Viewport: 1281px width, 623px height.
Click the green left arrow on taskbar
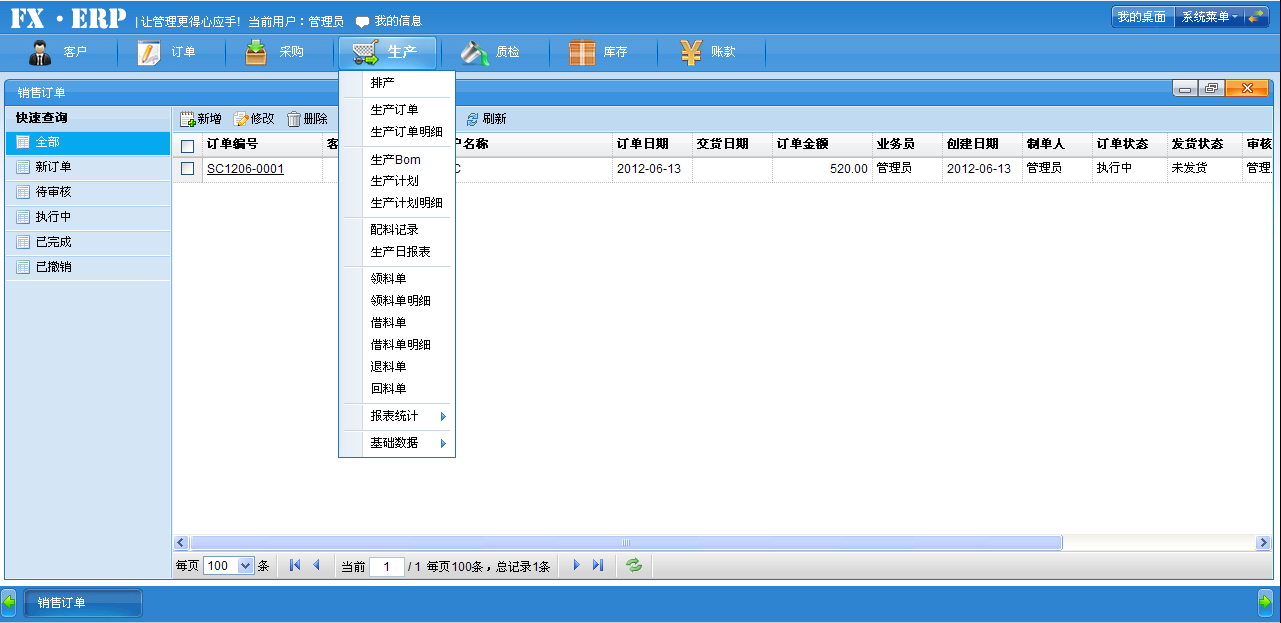point(9,602)
